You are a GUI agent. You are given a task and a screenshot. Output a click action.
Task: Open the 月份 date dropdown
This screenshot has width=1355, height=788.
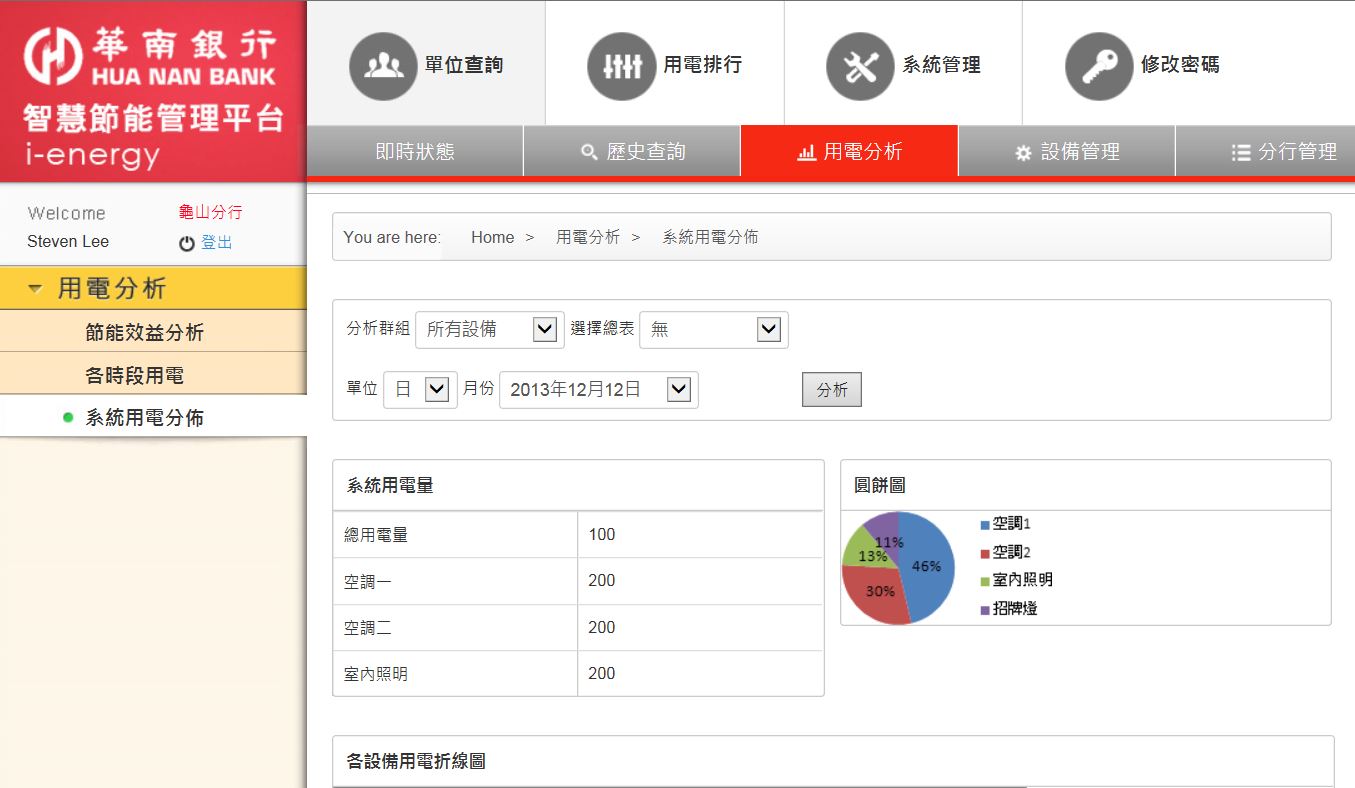(599, 390)
